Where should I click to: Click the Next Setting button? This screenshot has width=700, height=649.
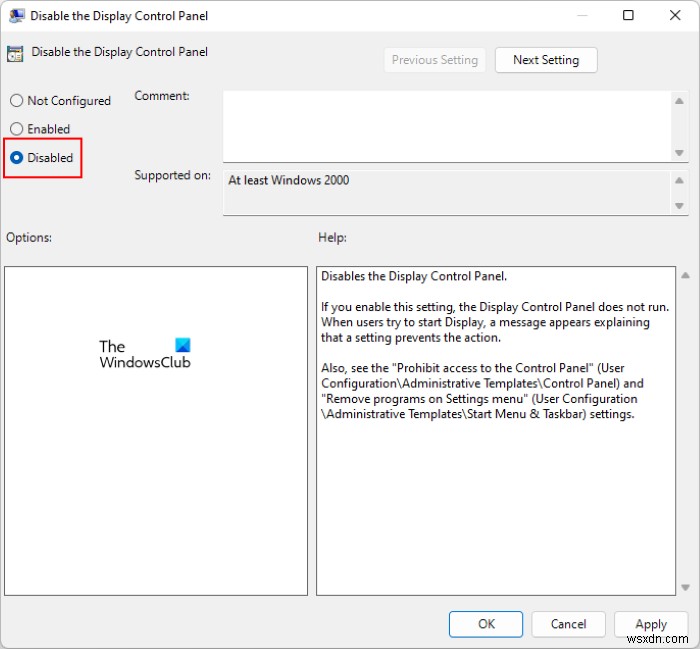pos(546,60)
